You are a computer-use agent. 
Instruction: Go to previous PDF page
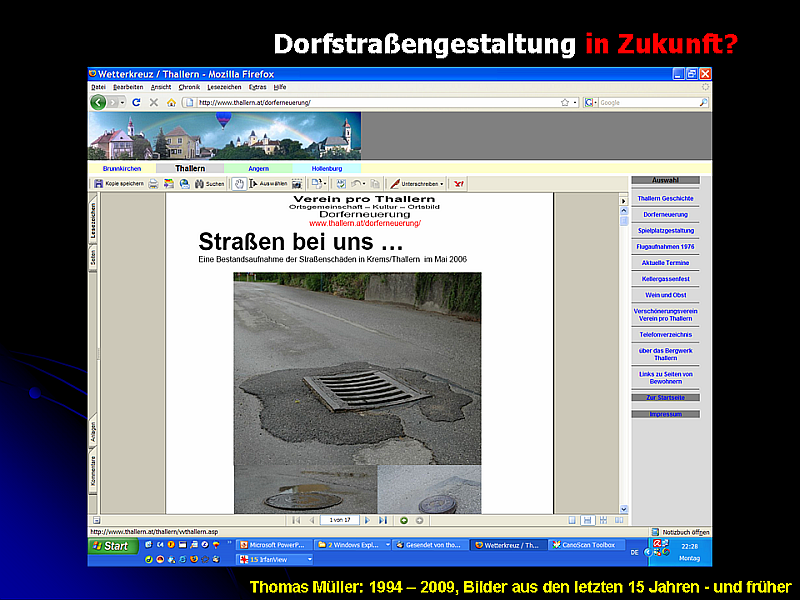pyautogui.click(x=312, y=520)
